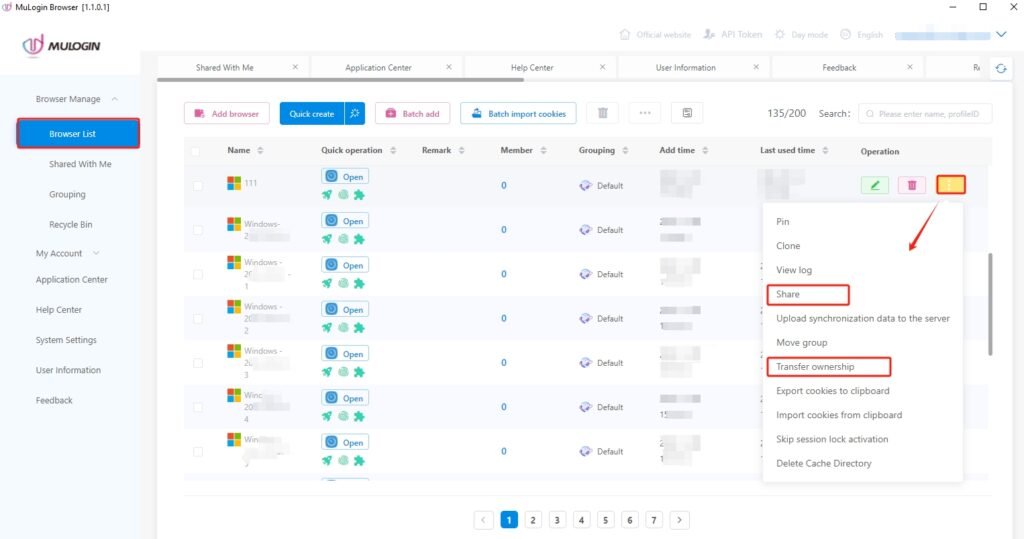
Task: Tick the checkbox for profile 111
Action: click(x=197, y=186)
